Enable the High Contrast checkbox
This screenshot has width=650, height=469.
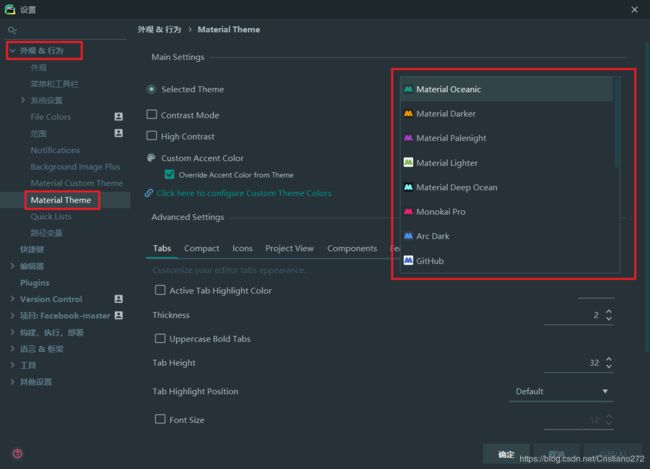(x=152, y=136)
